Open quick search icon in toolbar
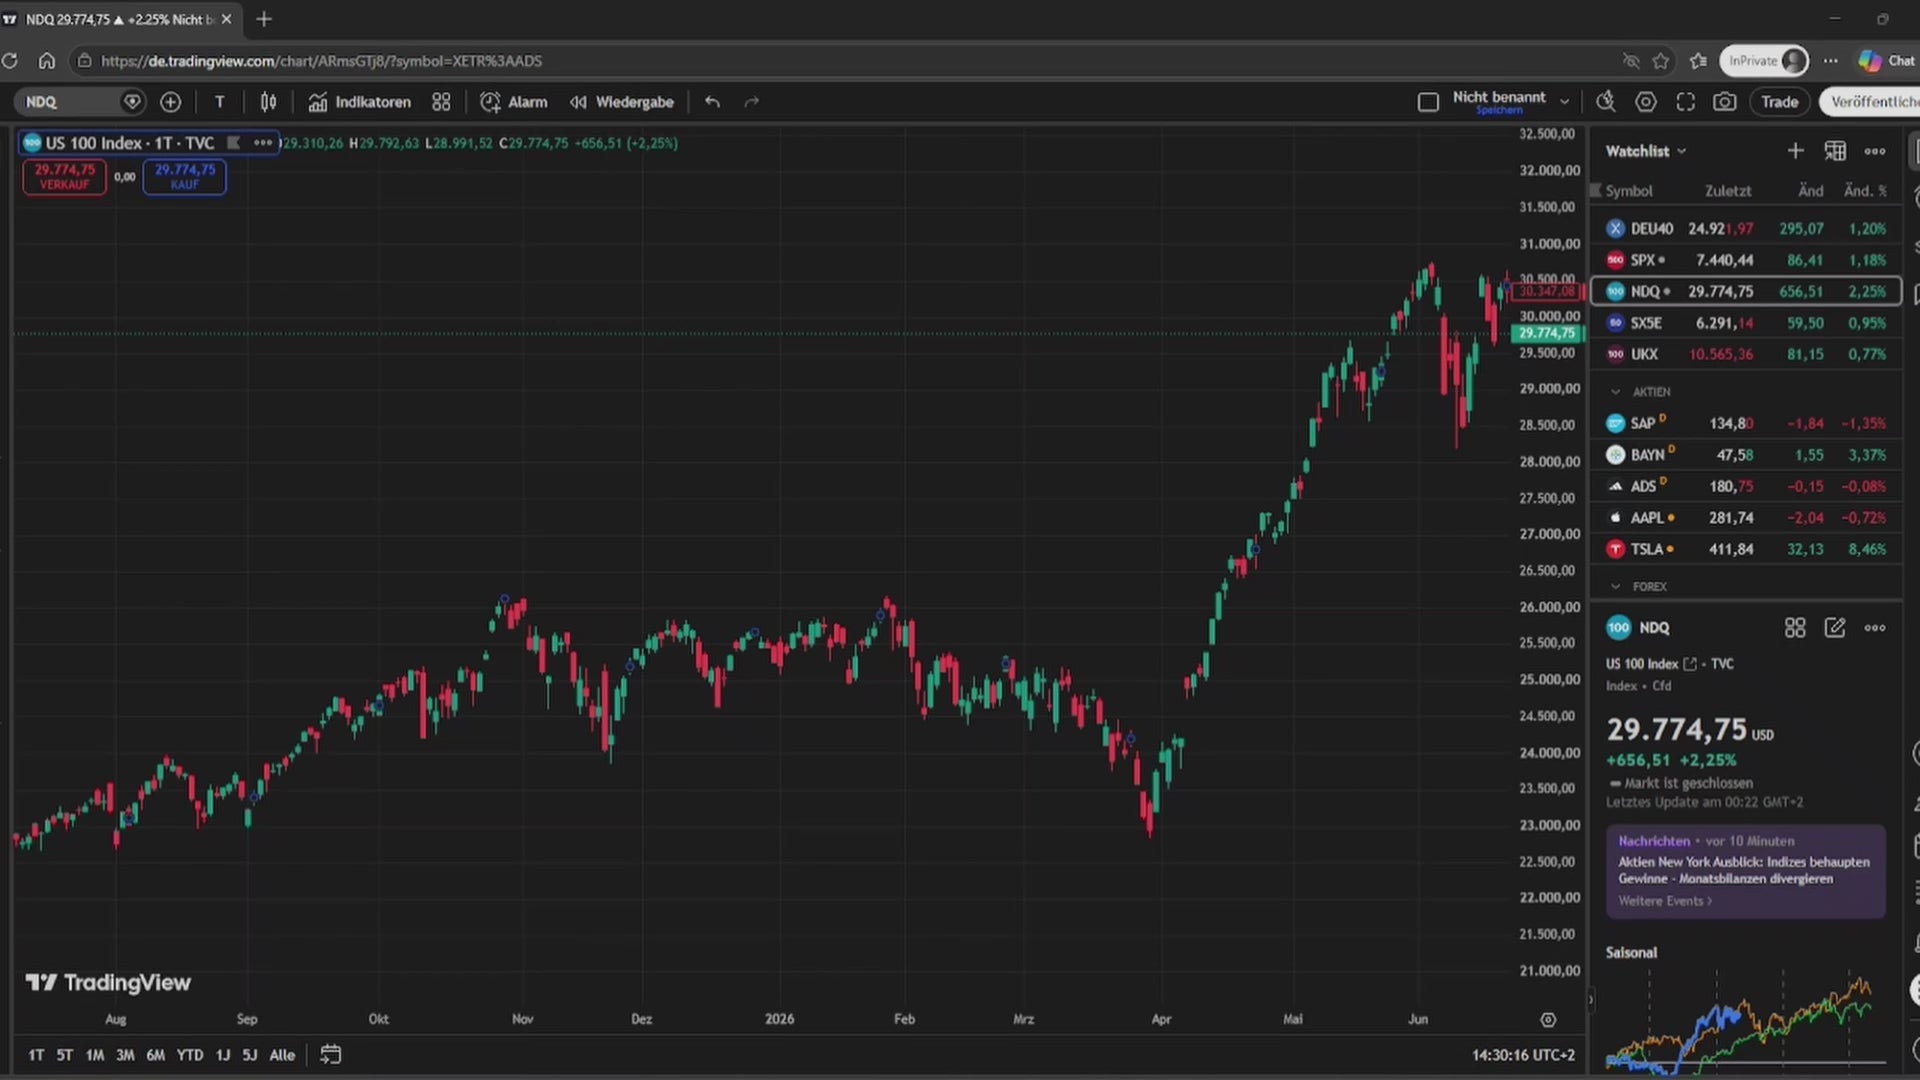The height and width of the screenshot is (1080, 1920). coord(1606,102)
